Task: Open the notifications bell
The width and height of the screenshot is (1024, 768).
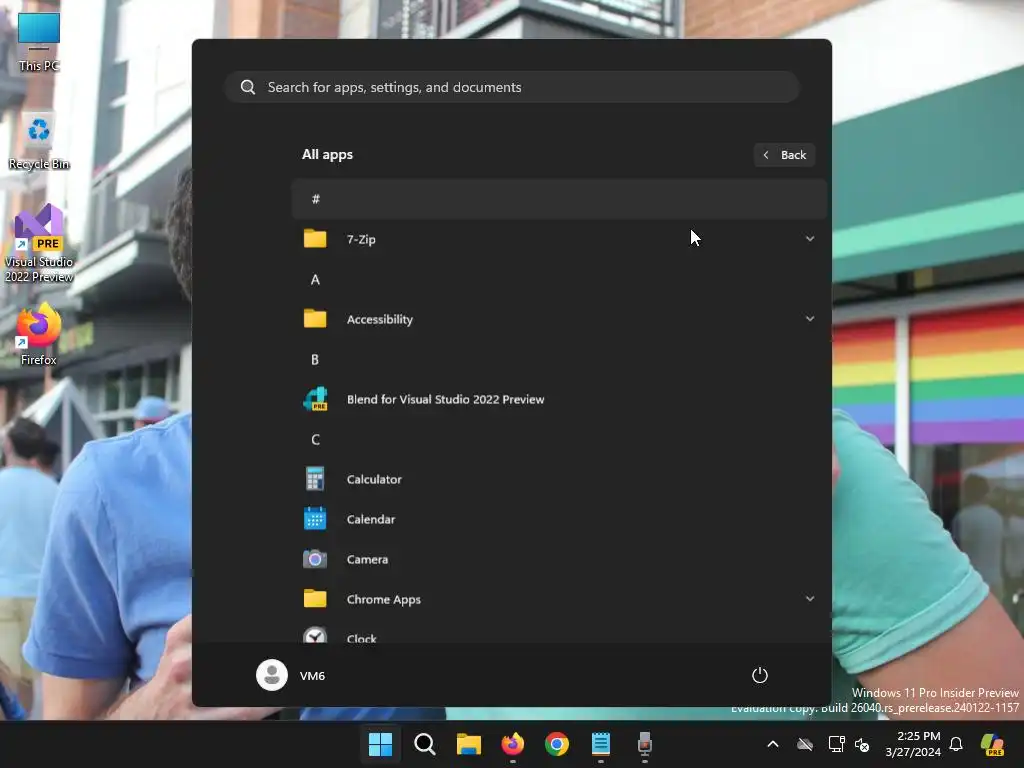Action: [956, 744]
